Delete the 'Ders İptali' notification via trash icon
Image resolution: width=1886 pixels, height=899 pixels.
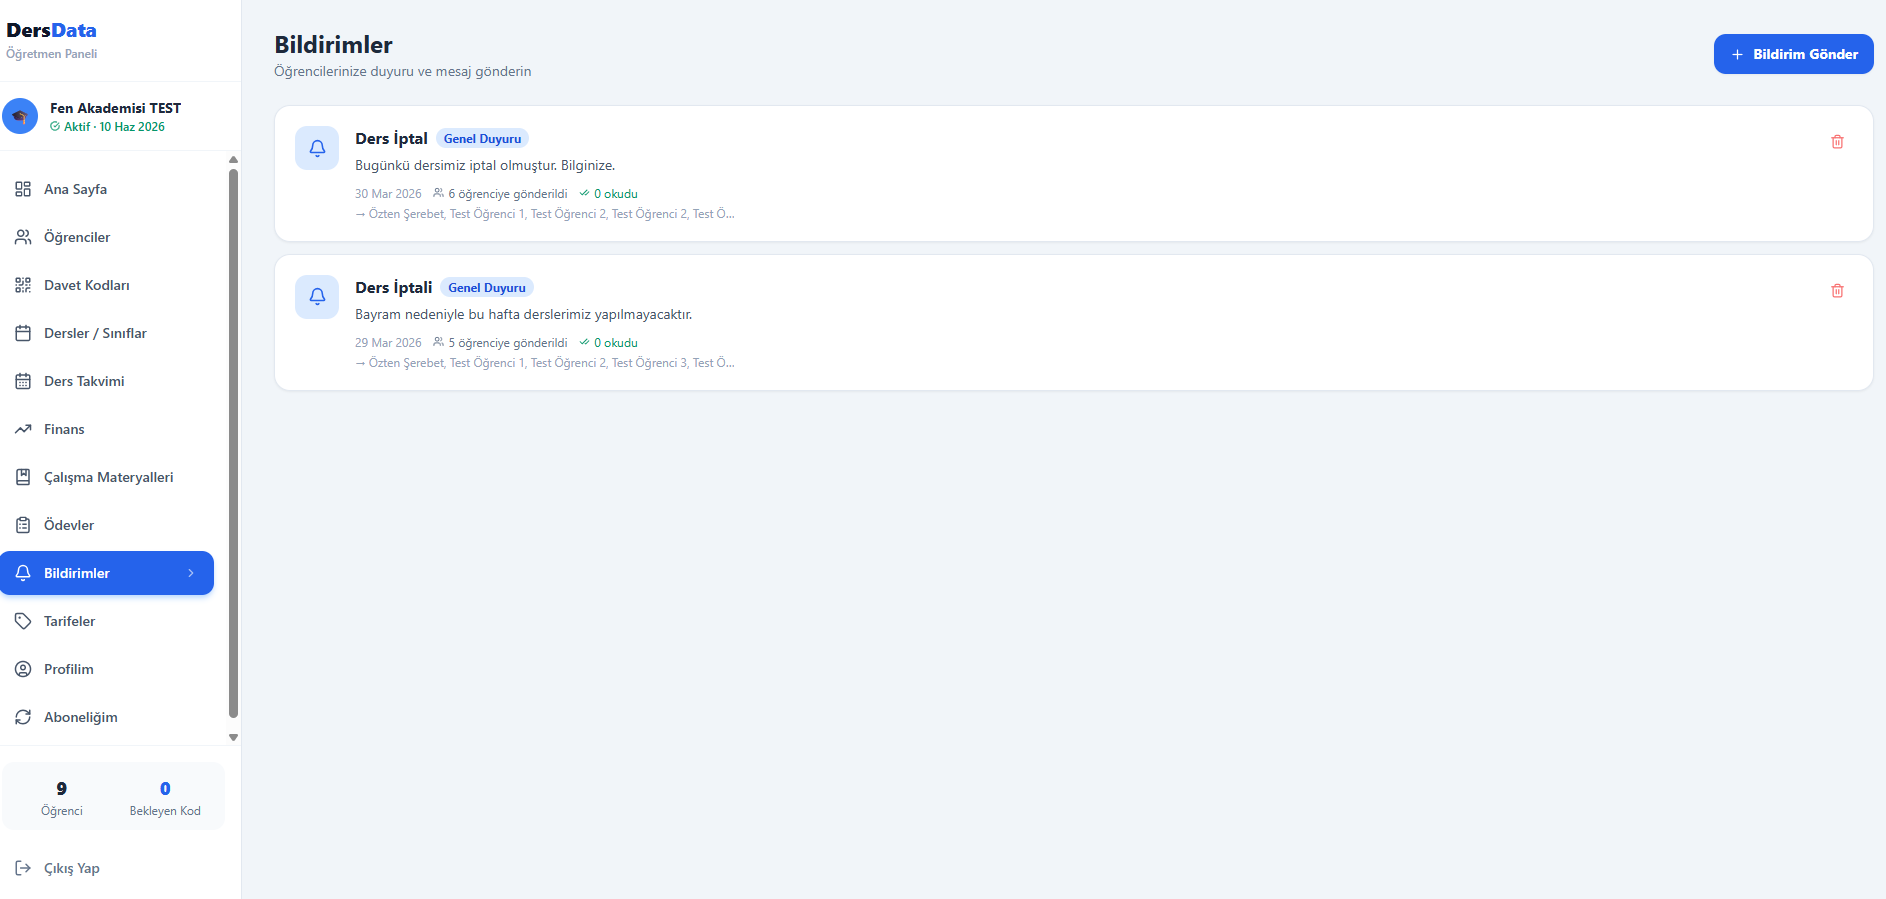click(x=1837, y=291)
